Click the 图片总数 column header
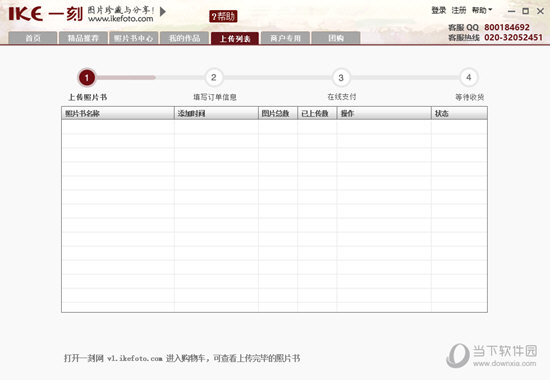The width and height of the screenshot is (550, 380). point(278,113)
